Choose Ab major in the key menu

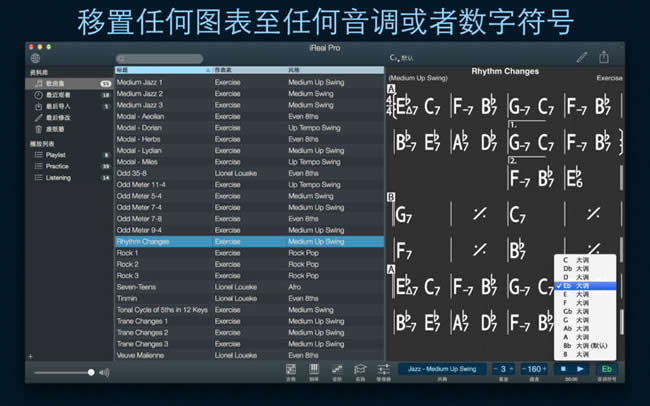pos(585,328)
